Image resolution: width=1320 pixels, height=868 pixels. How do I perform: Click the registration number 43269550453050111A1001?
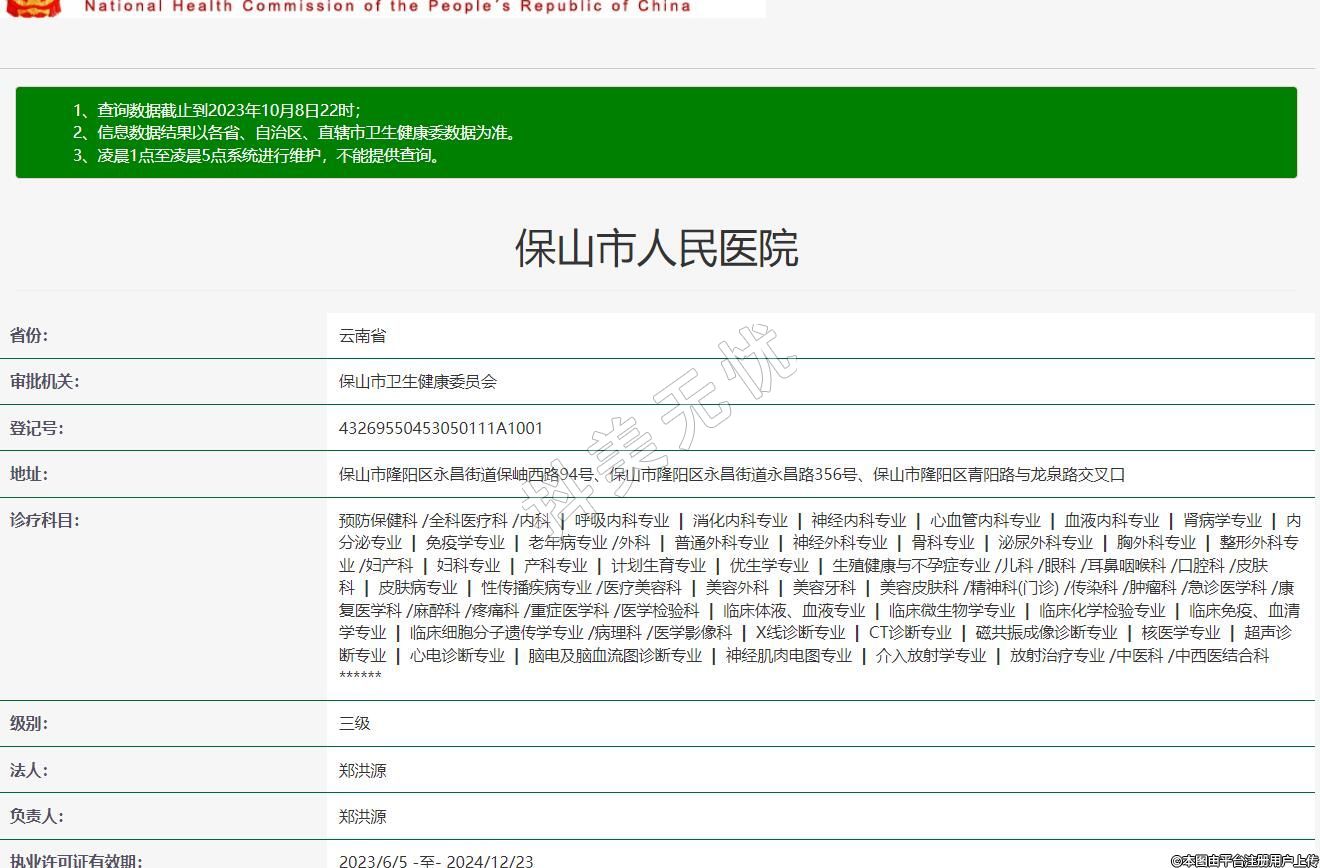pyautogui.click(x=441, y=428)
